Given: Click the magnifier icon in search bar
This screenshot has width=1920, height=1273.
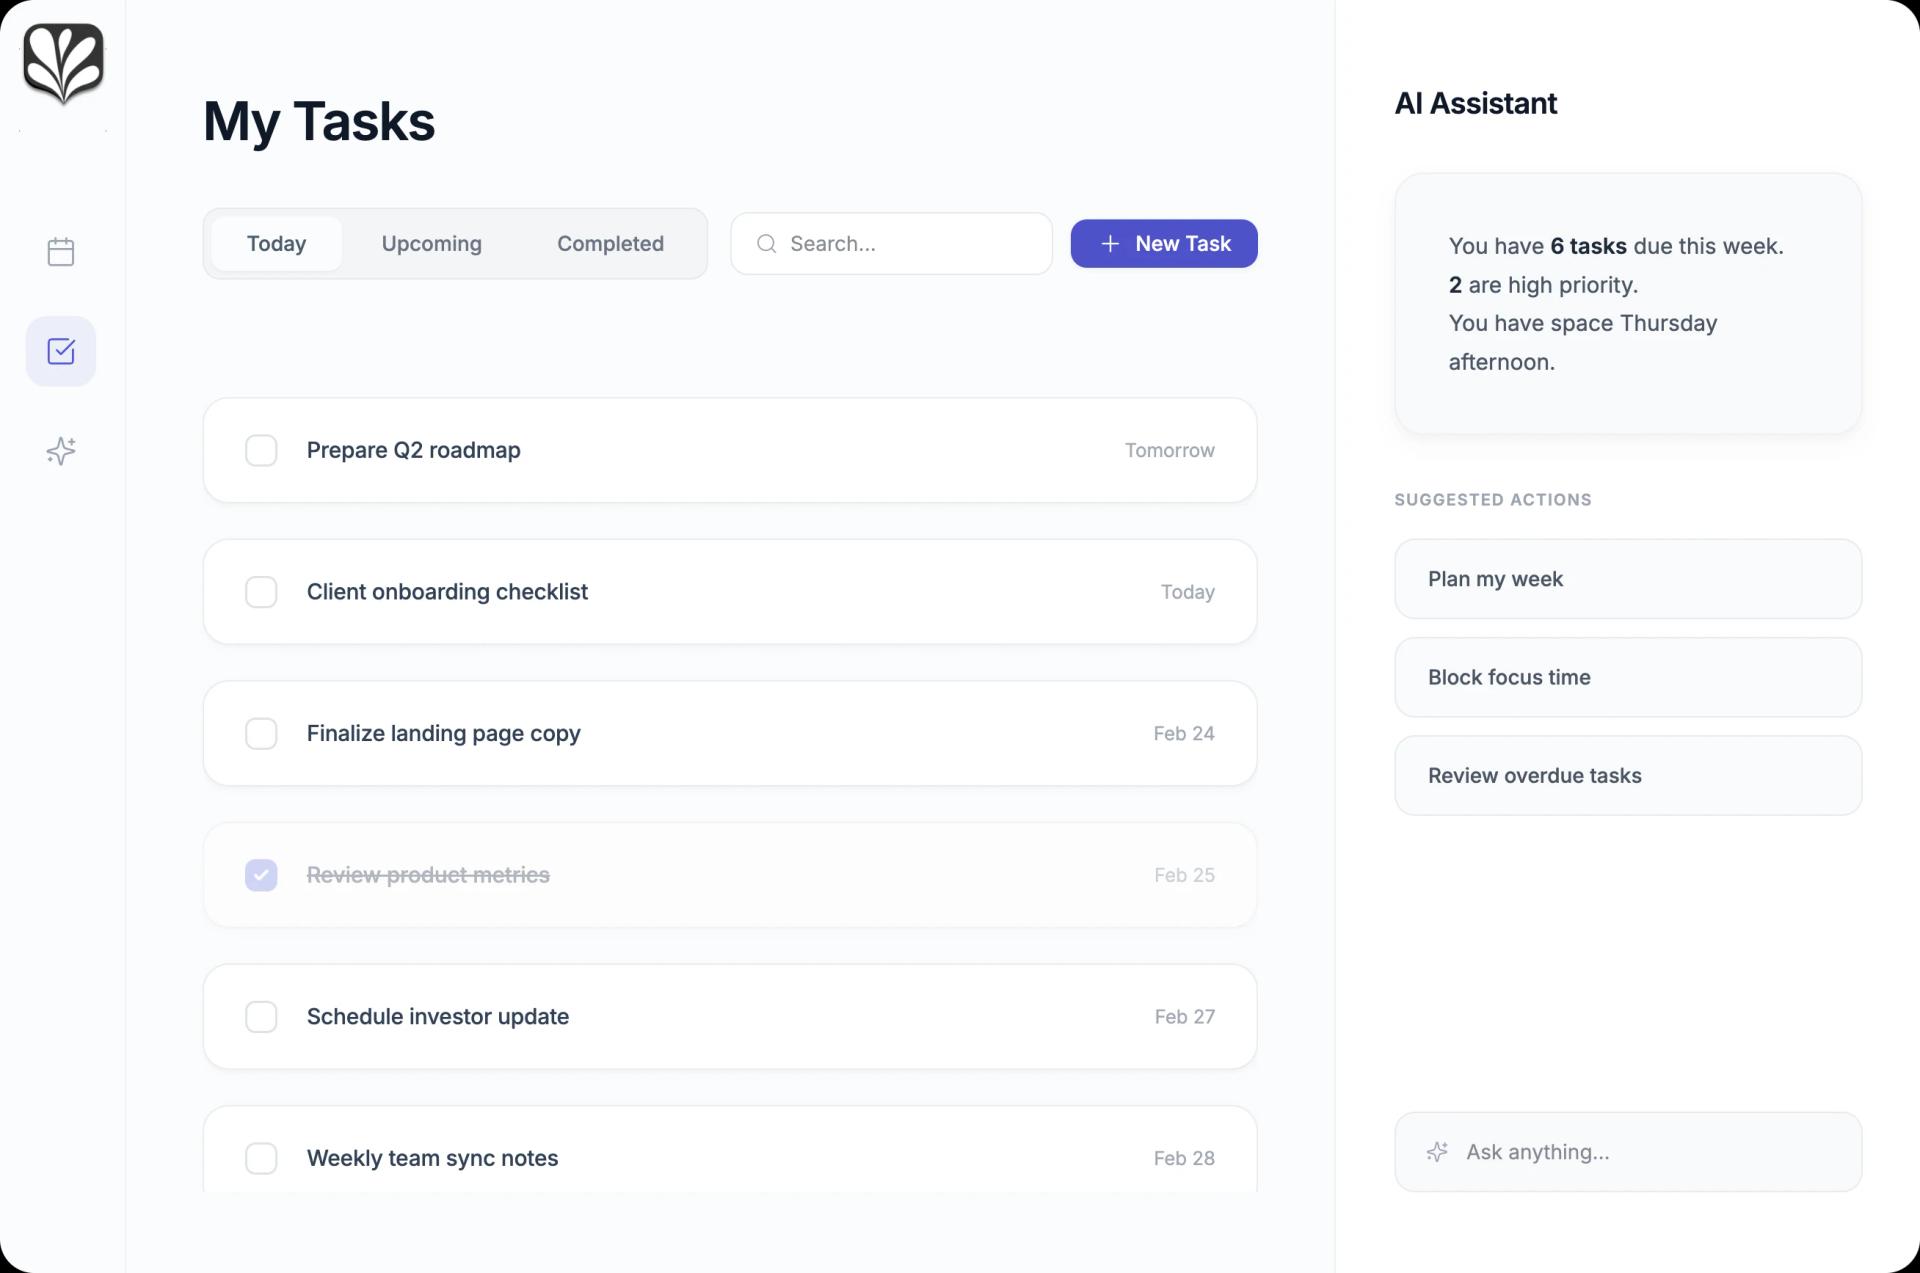Looking at the screenshot, I should point(766,243).
